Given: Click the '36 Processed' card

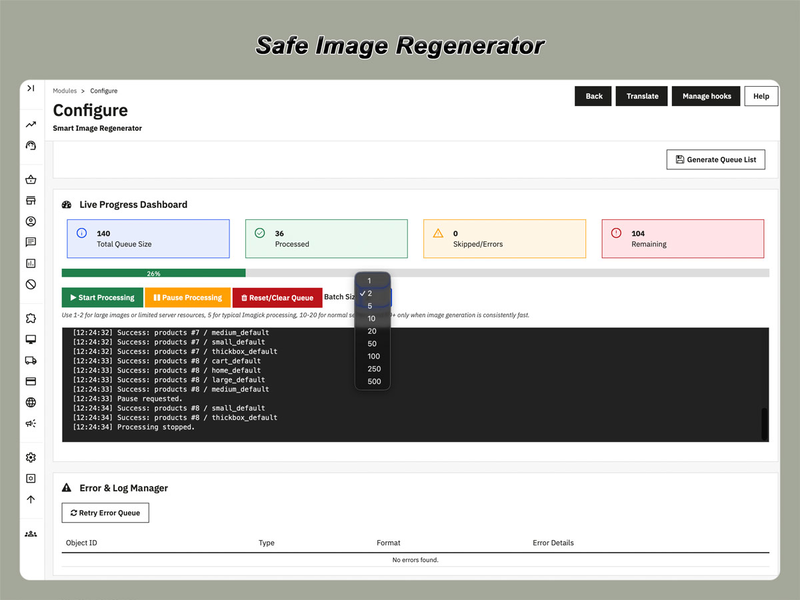Looking at the screenshot, I should [x=327, y=239].
